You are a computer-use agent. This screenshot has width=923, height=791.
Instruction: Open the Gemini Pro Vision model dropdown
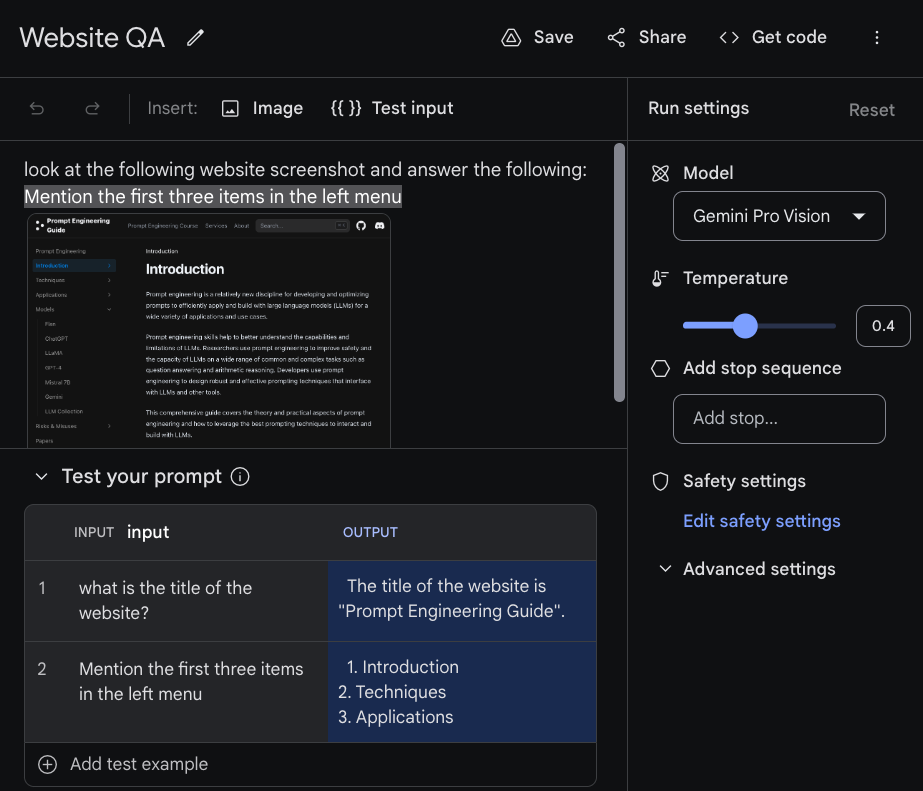pos(779,216)
